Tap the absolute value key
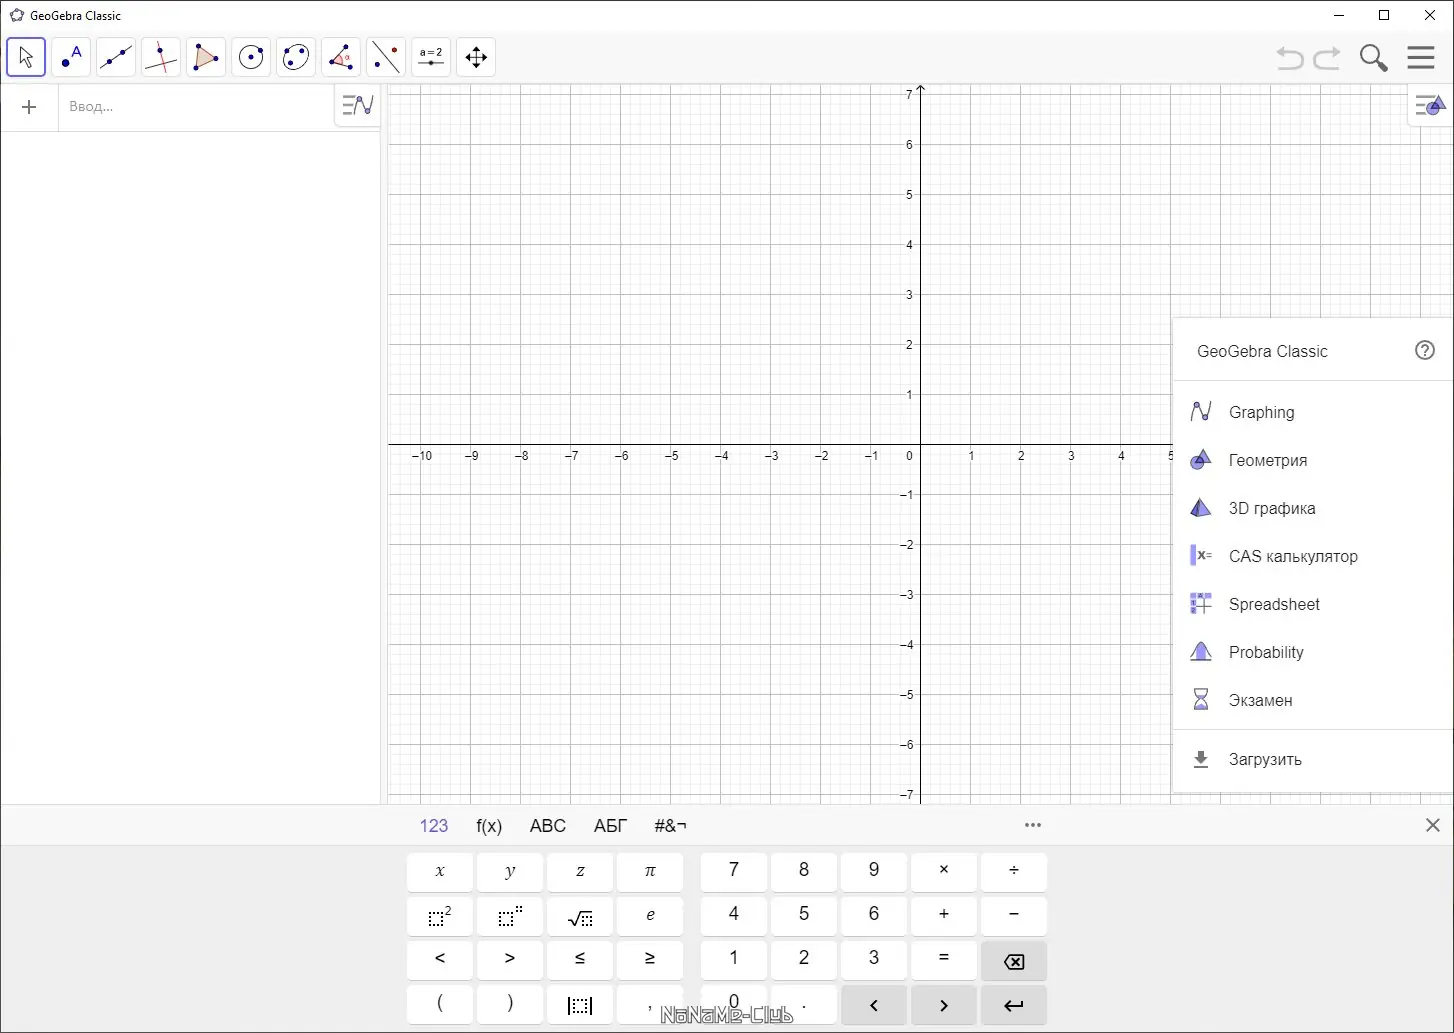This screenshot has width=1454, height=1033. coord(580,1005)
